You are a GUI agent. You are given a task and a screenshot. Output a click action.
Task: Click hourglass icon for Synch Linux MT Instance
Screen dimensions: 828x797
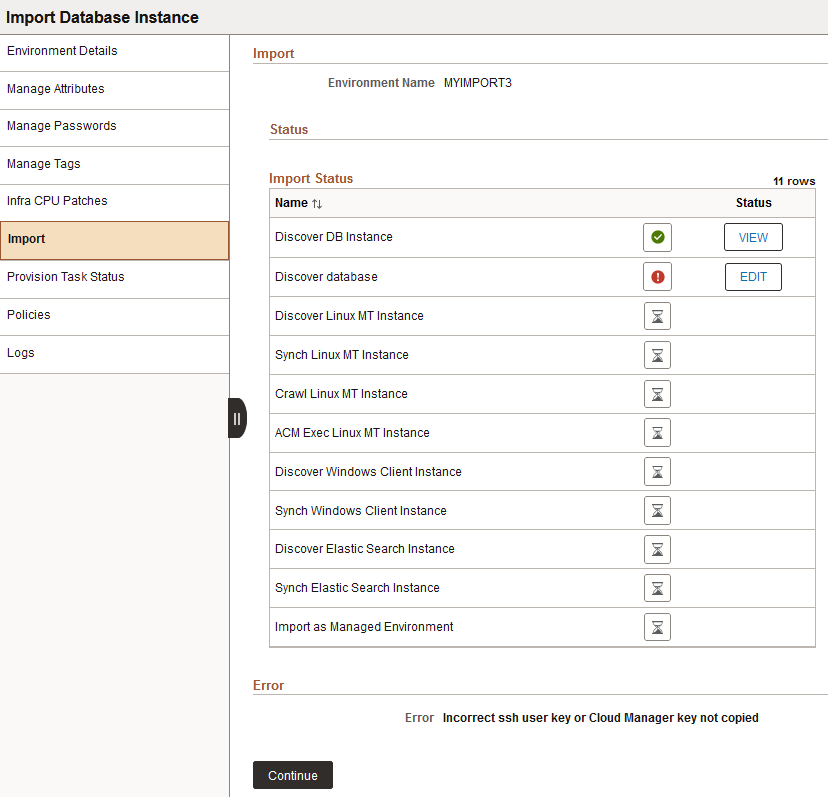[x=657, y=355]
